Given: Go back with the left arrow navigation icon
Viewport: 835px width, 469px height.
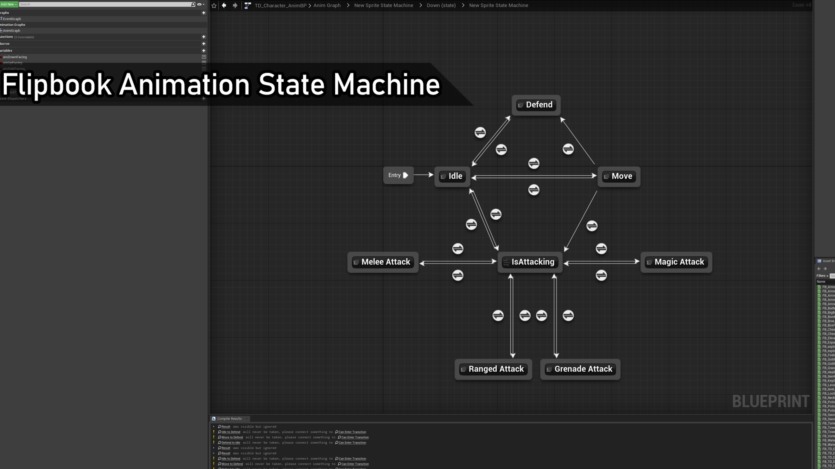Looking at the screenshot, I should pos(224,5).
